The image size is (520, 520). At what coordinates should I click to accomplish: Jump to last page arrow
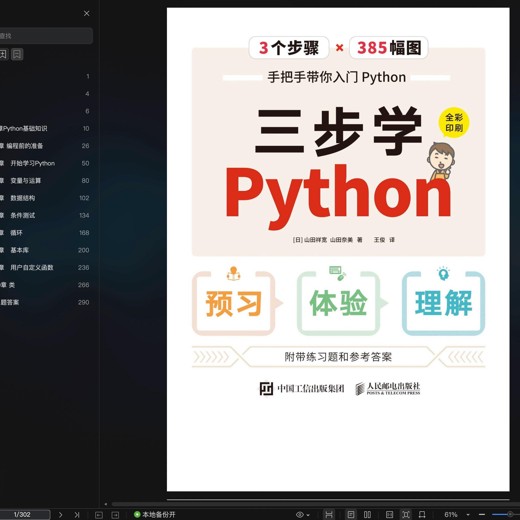pos(77,515)
